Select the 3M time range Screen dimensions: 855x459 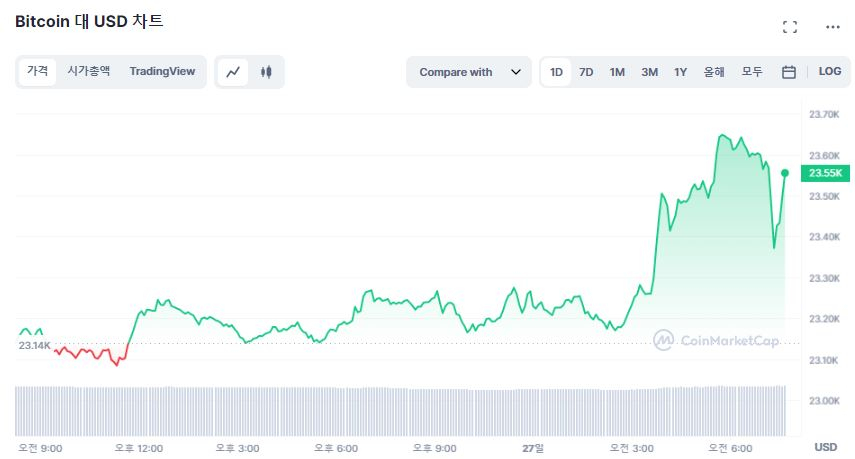click(x=649, y=72)
